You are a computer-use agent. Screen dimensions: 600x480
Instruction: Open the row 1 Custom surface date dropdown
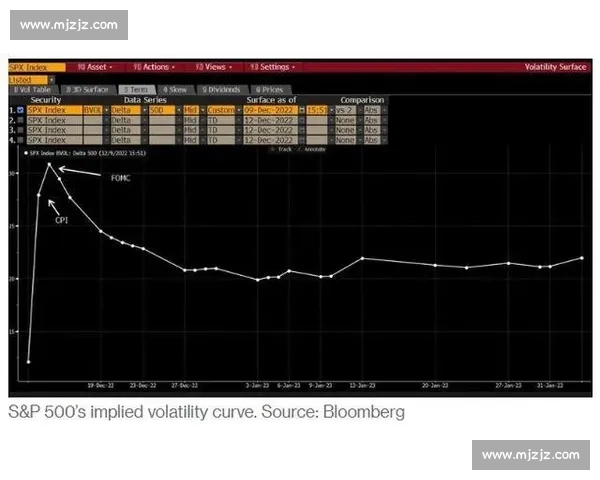click(x=223, y=110)
